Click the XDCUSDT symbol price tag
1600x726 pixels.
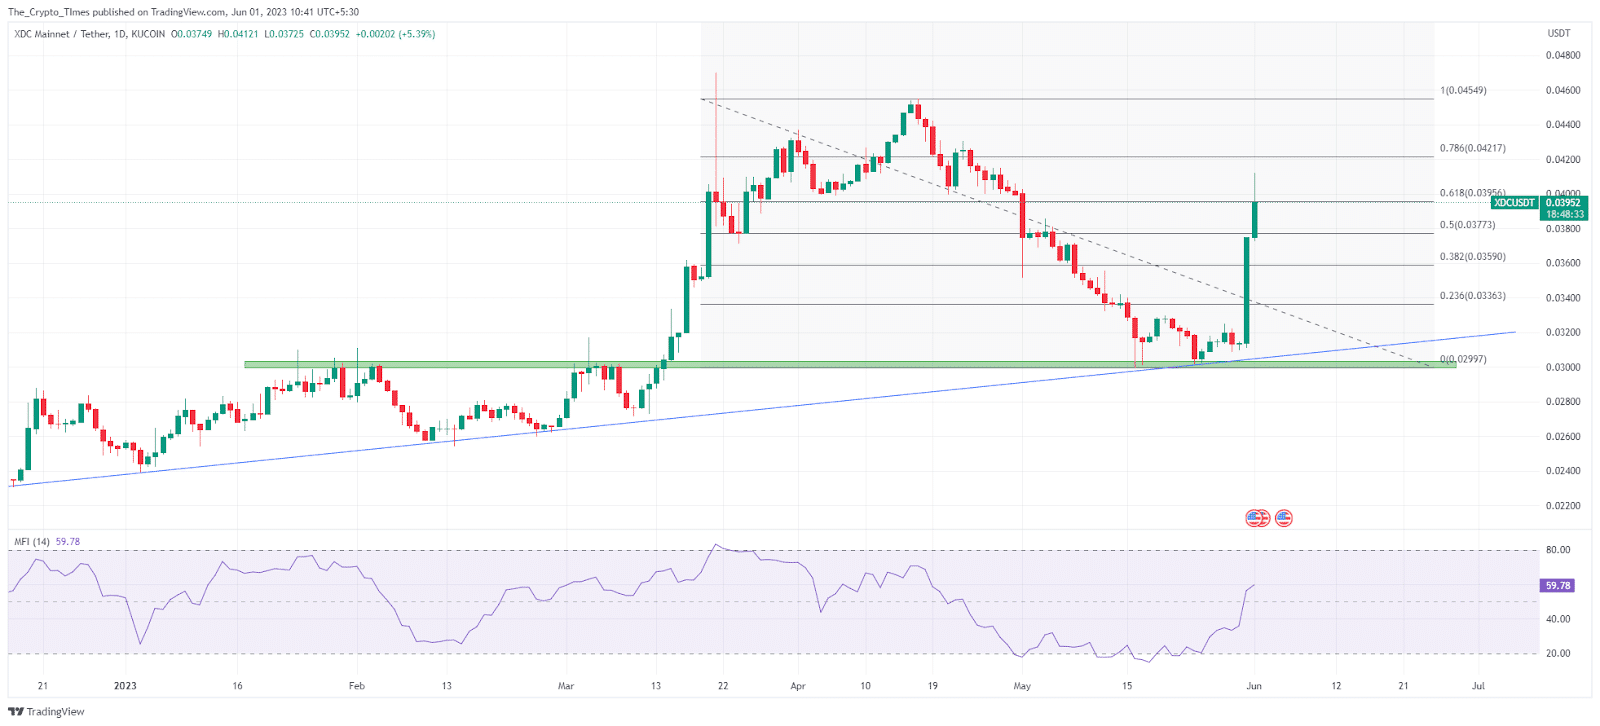click(1514, 203)
